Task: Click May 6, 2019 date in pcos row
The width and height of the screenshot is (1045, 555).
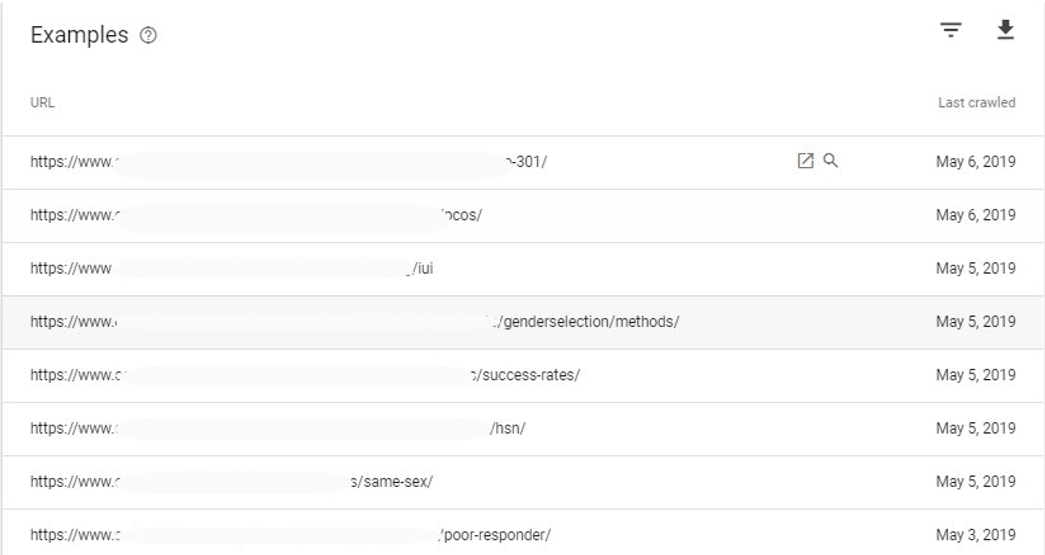Action: (976, 215)
